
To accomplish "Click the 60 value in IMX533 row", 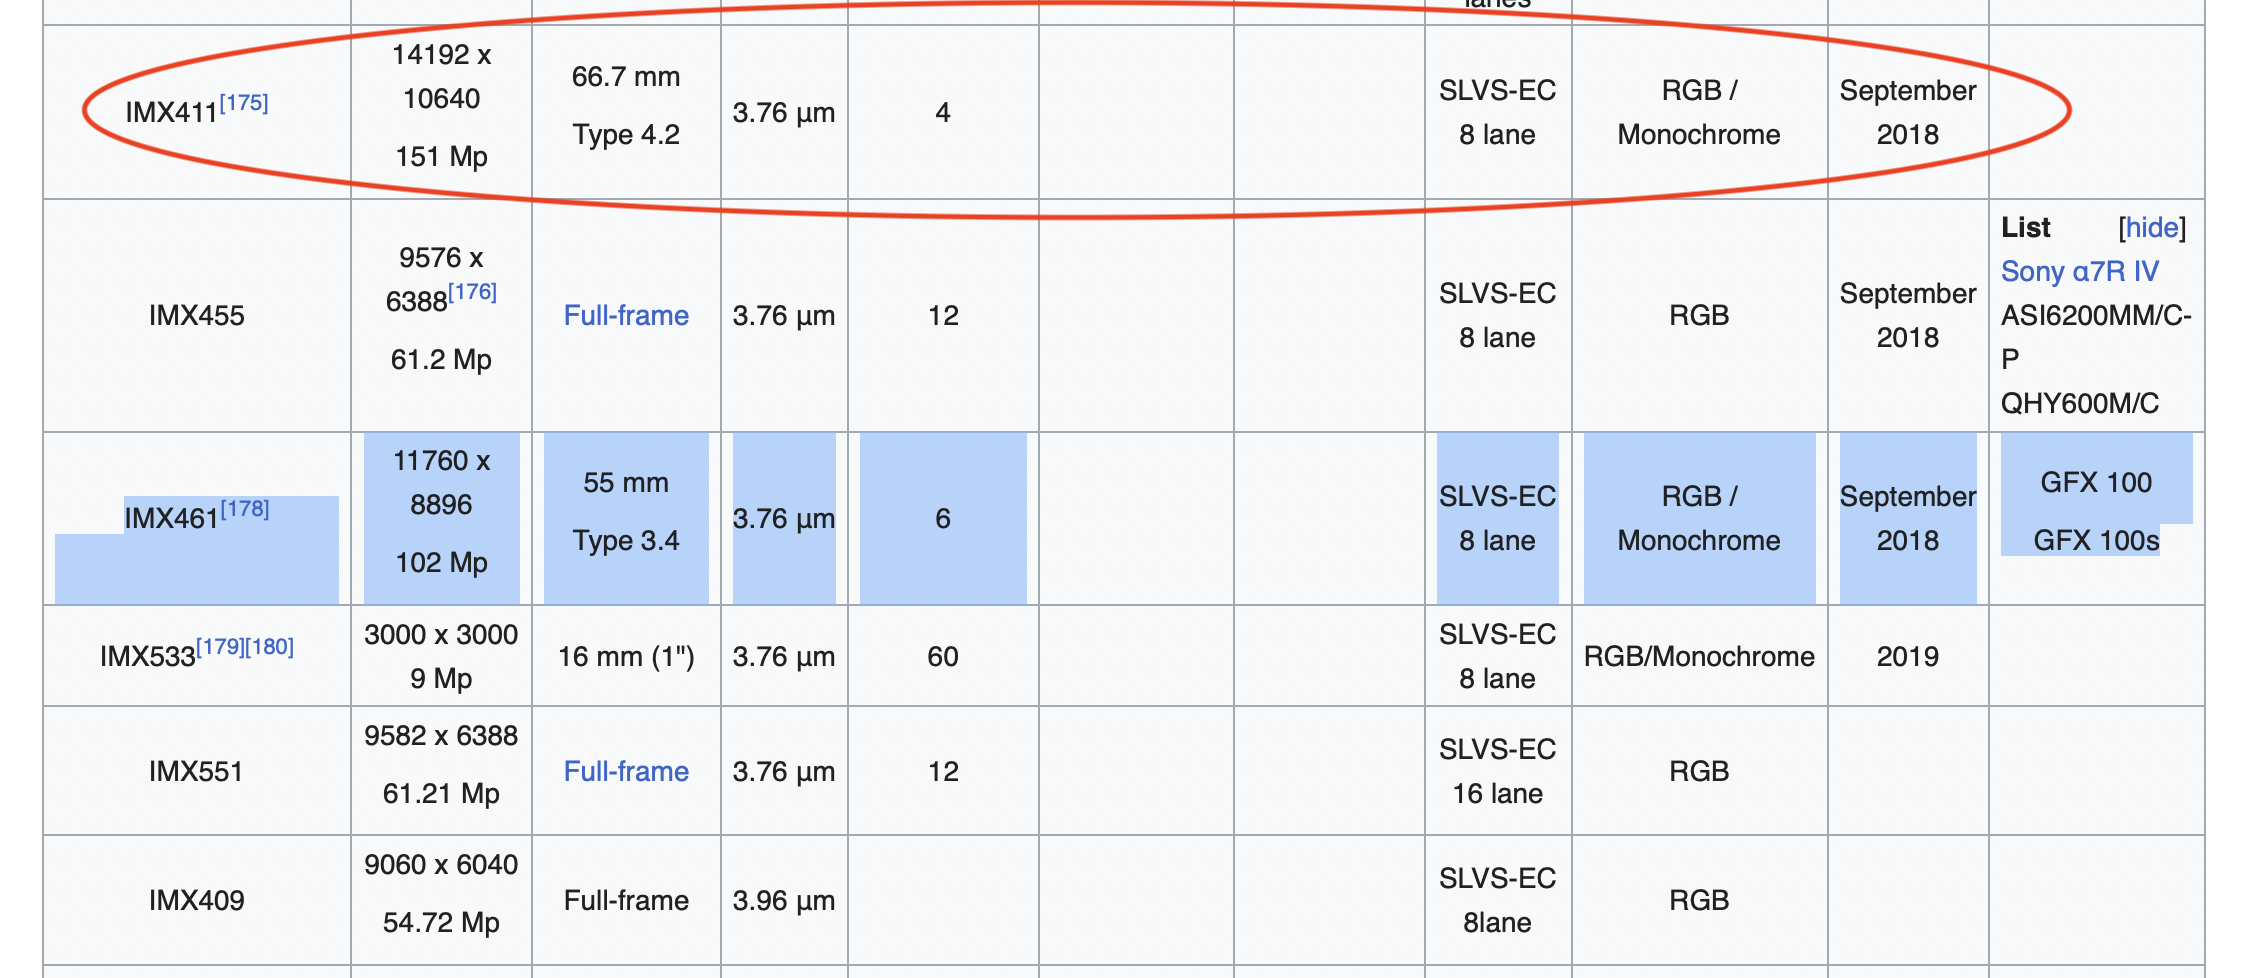I will click(942, 657).
